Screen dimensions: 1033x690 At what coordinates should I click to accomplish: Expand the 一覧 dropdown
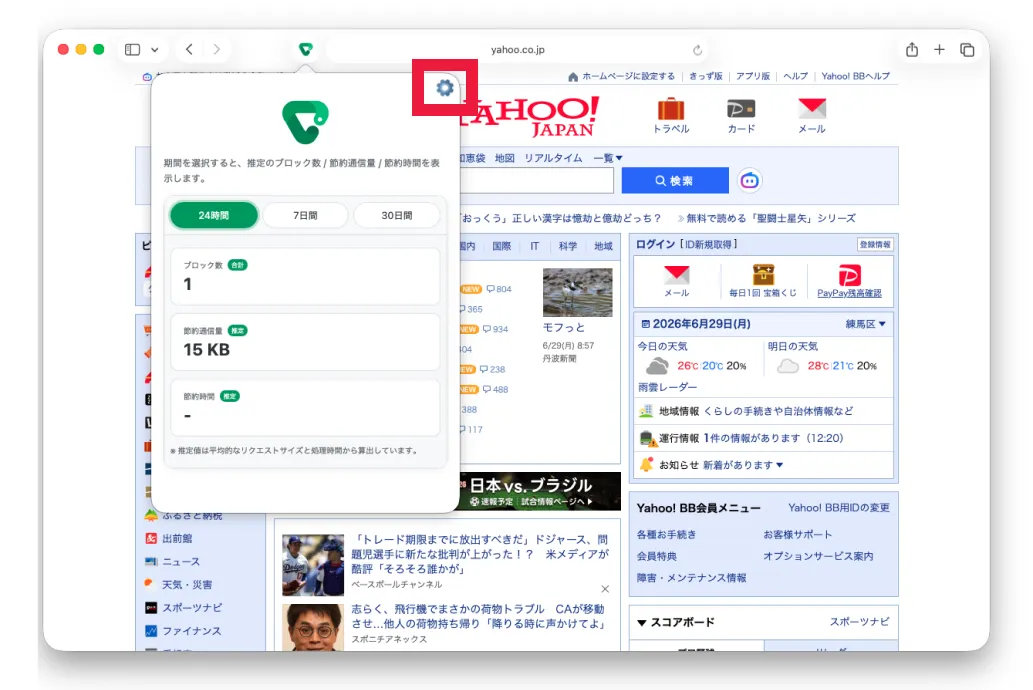pos(607,158)
